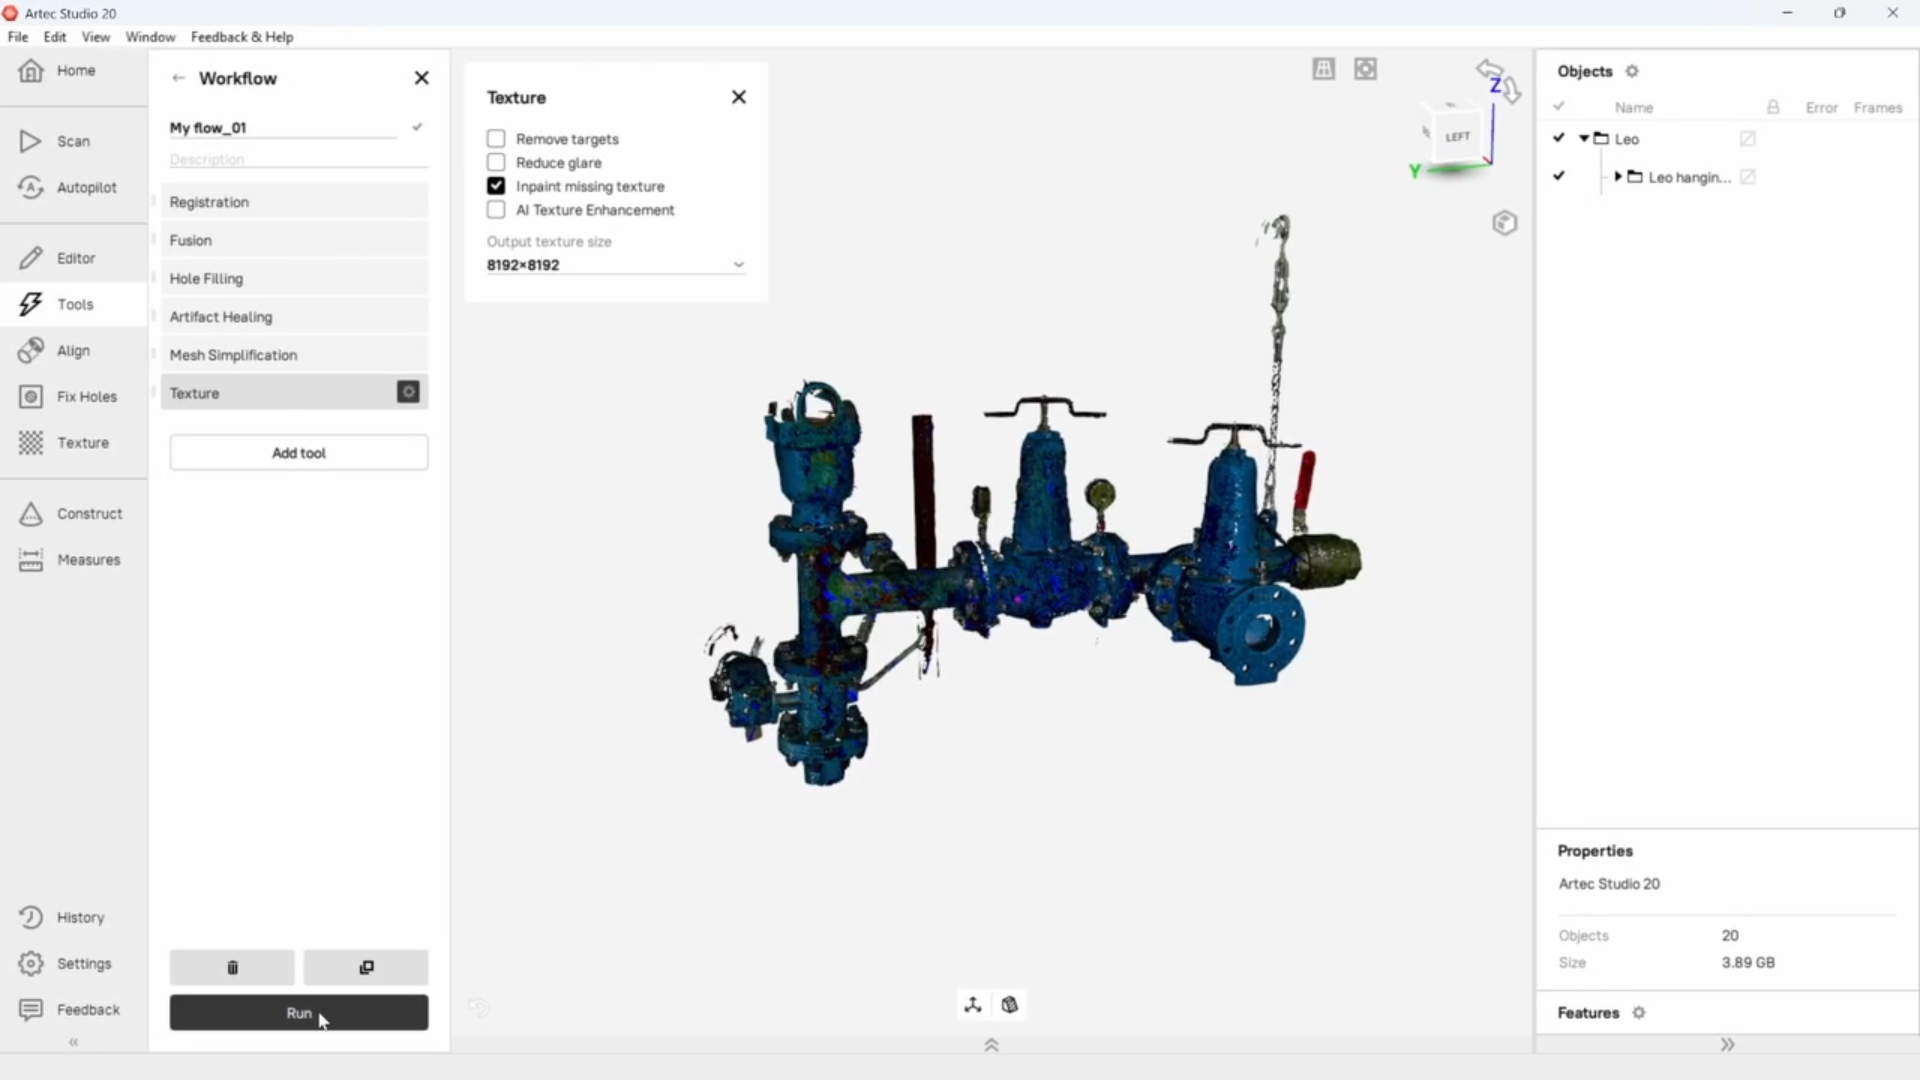Screen dimensions: 1920x1080
Task: Open the Output texture size dropdown
Action: (616, 265)
